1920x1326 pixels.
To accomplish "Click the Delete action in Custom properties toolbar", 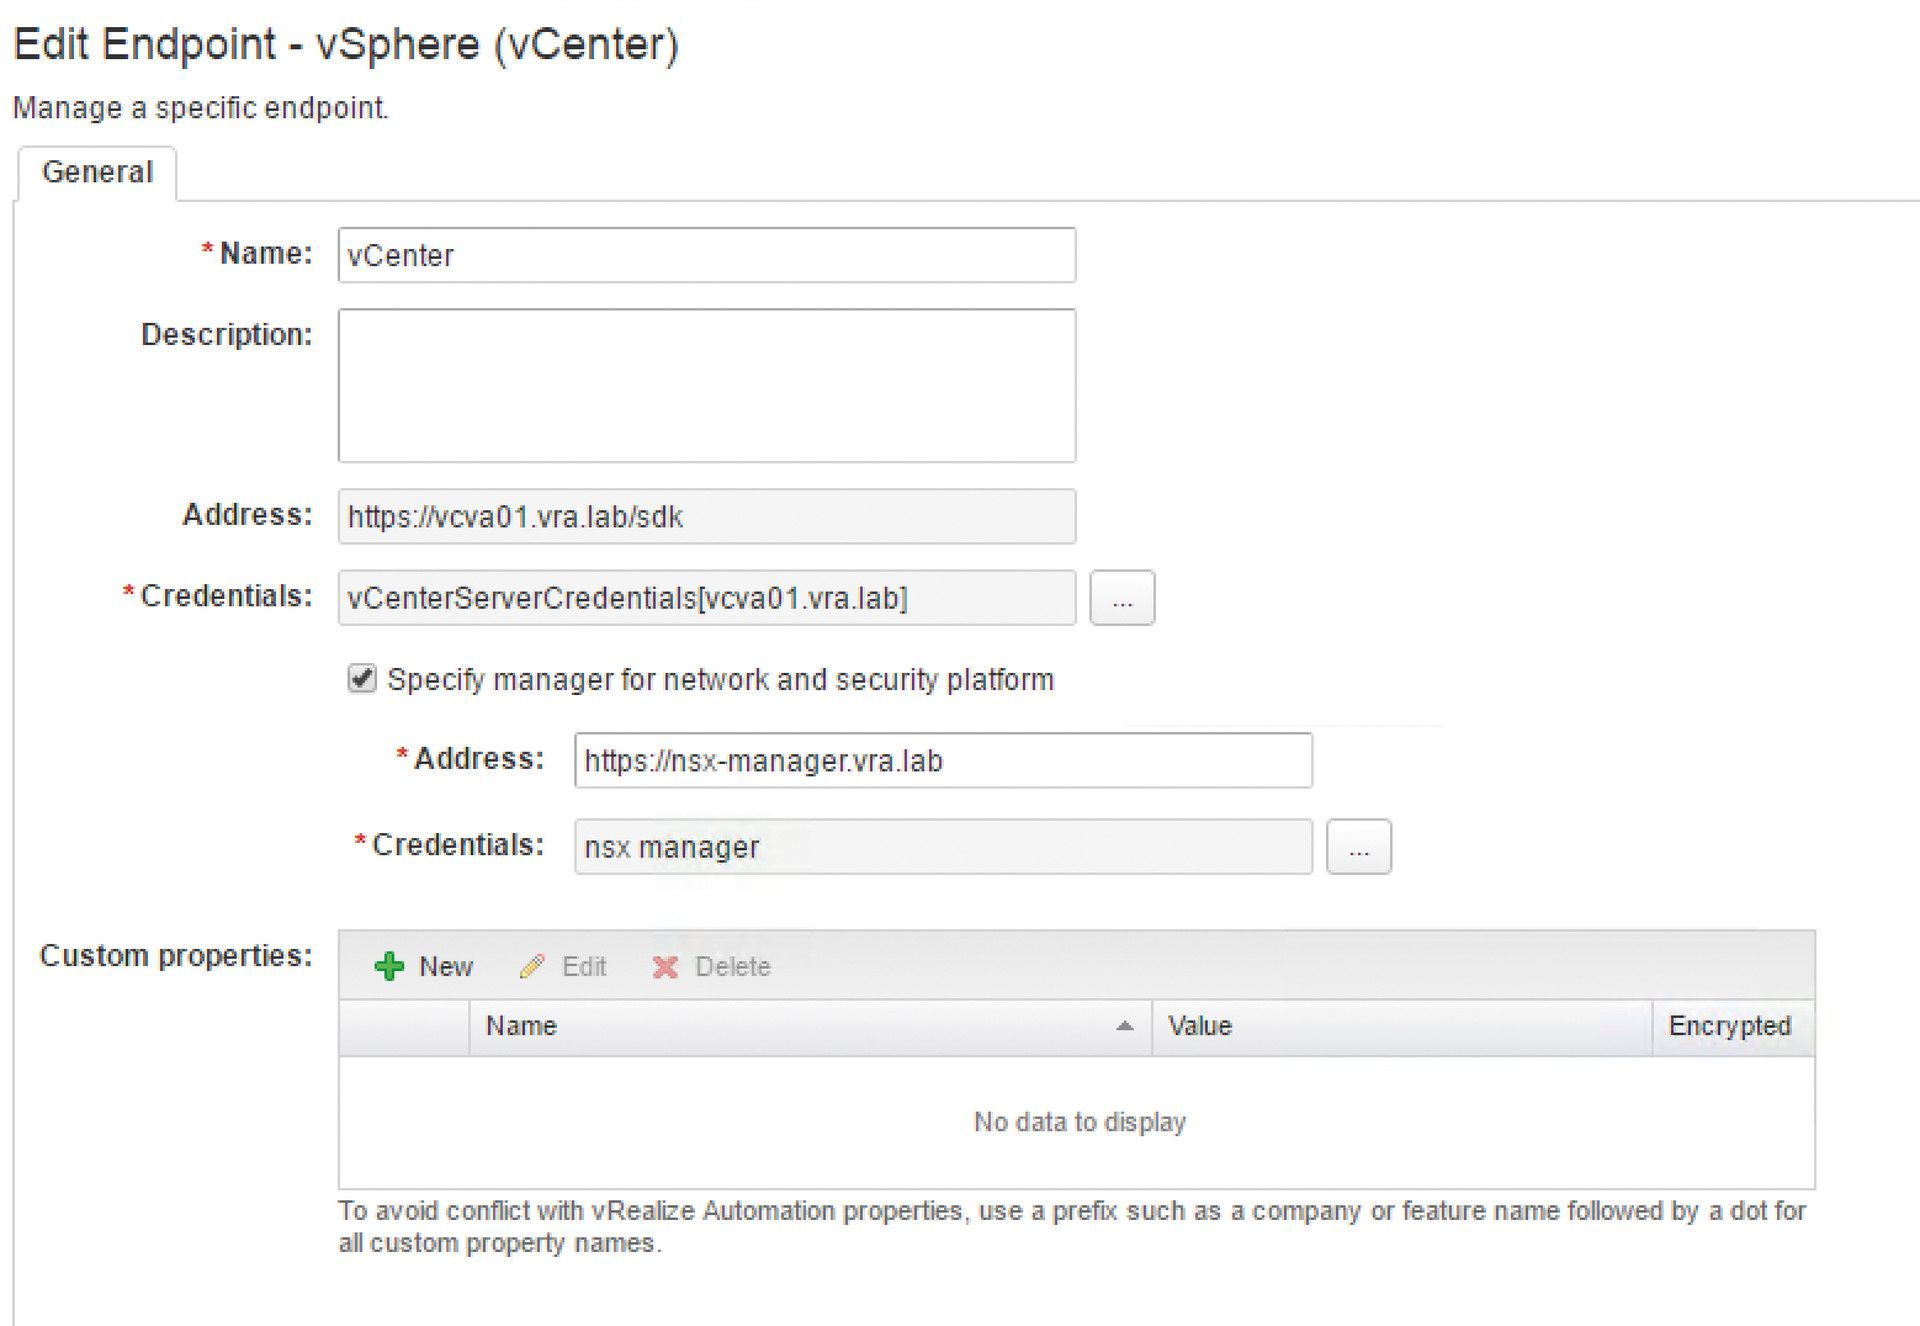I will click(711, 965).
